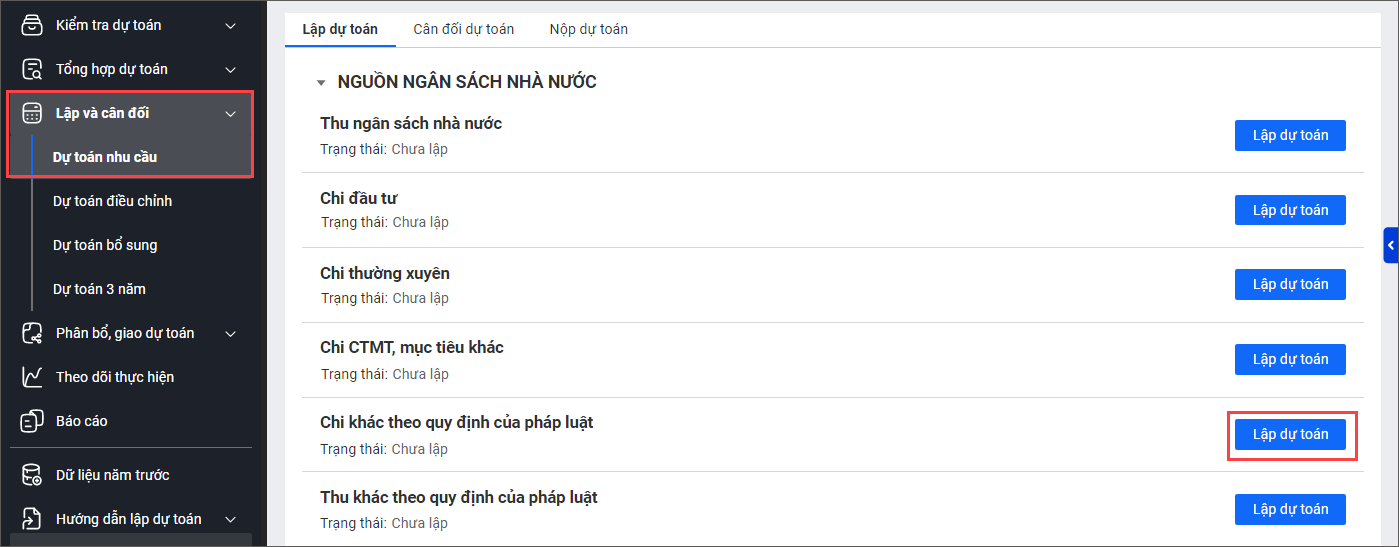Switch to the Cân đối dự toán tab
Screen dimensions: 1399x547
[x=463, y=29]
